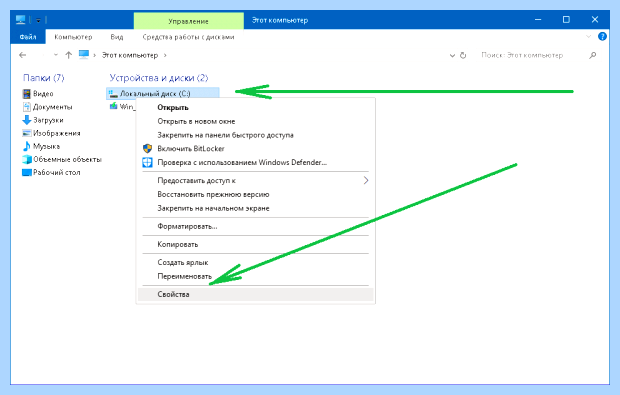Select Закрепить на начальном экране

[x=255, y=208]
